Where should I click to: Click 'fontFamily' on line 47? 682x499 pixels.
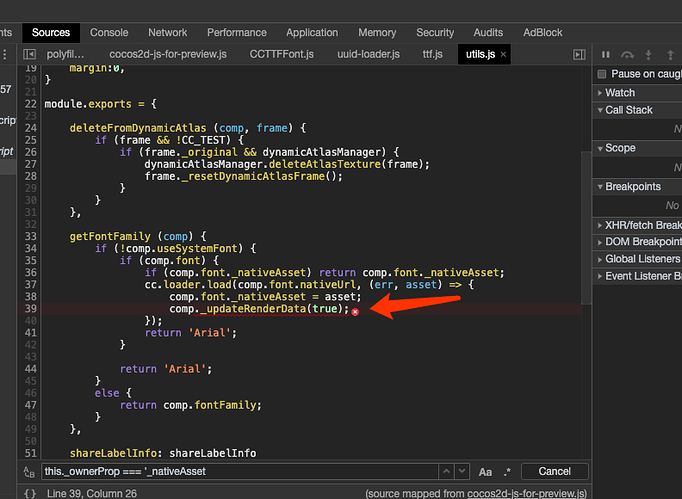click(x=225, y=405)
